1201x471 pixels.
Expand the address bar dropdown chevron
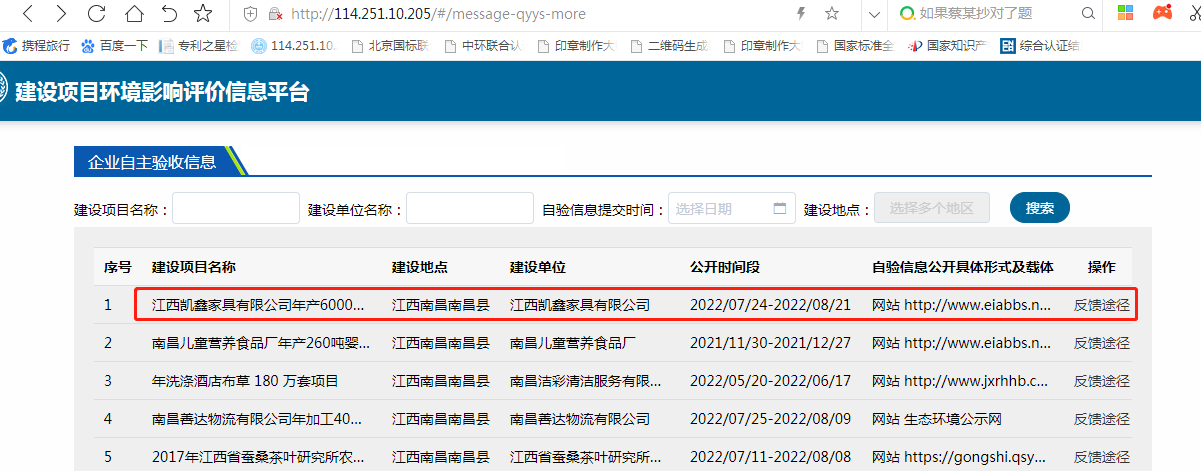pos(875,14)
